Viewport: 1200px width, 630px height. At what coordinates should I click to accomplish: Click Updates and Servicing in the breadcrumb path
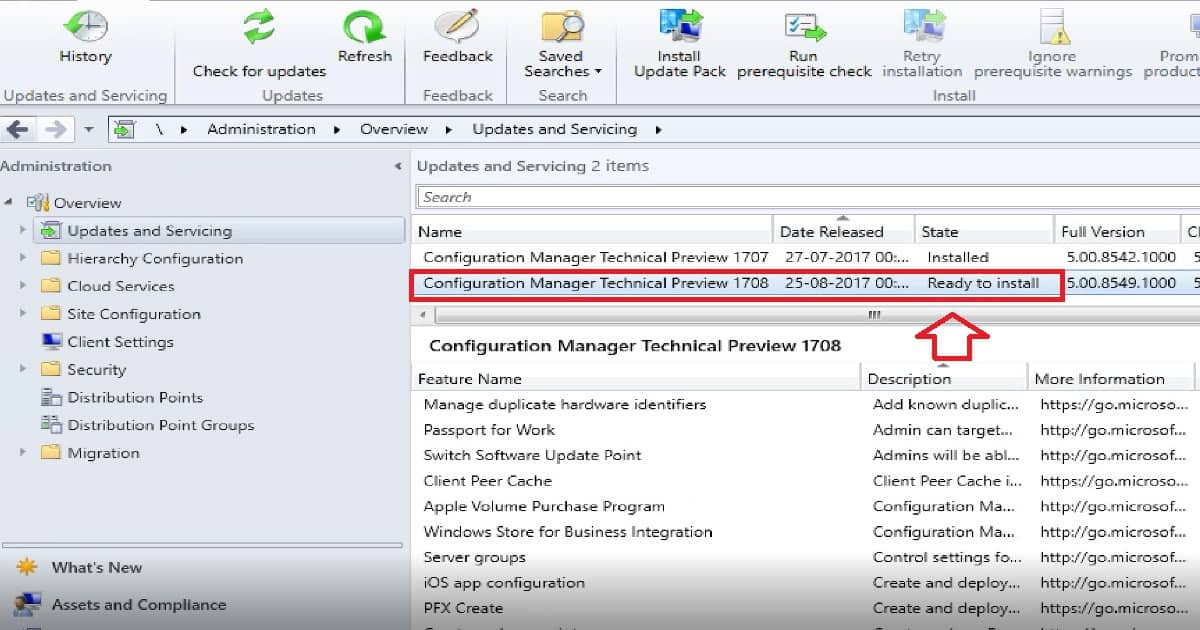554,129
